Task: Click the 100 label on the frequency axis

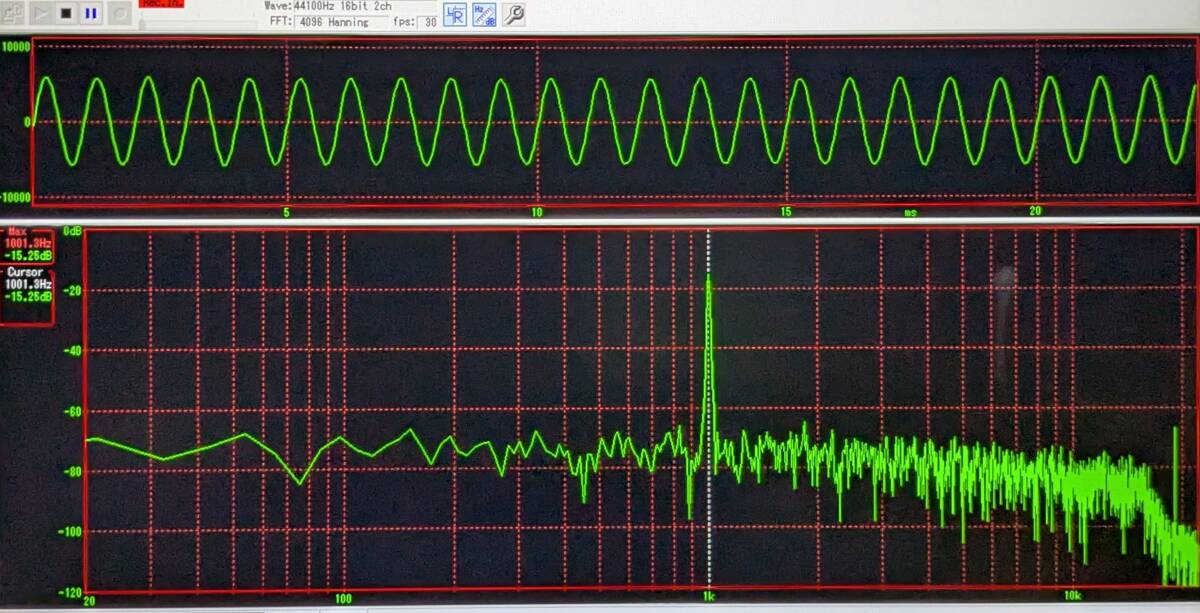Action: tap(342, 598)
